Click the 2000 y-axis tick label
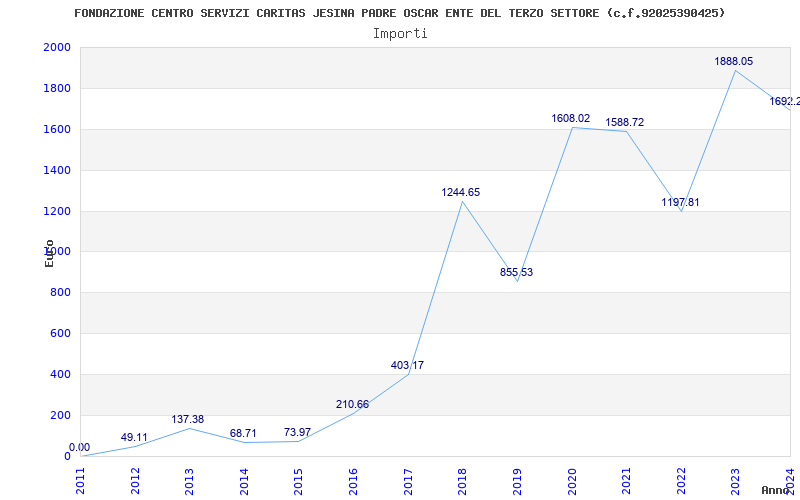The width and height of the screenshot is (800, 500). pyautogui.click(x=57, y=47)
